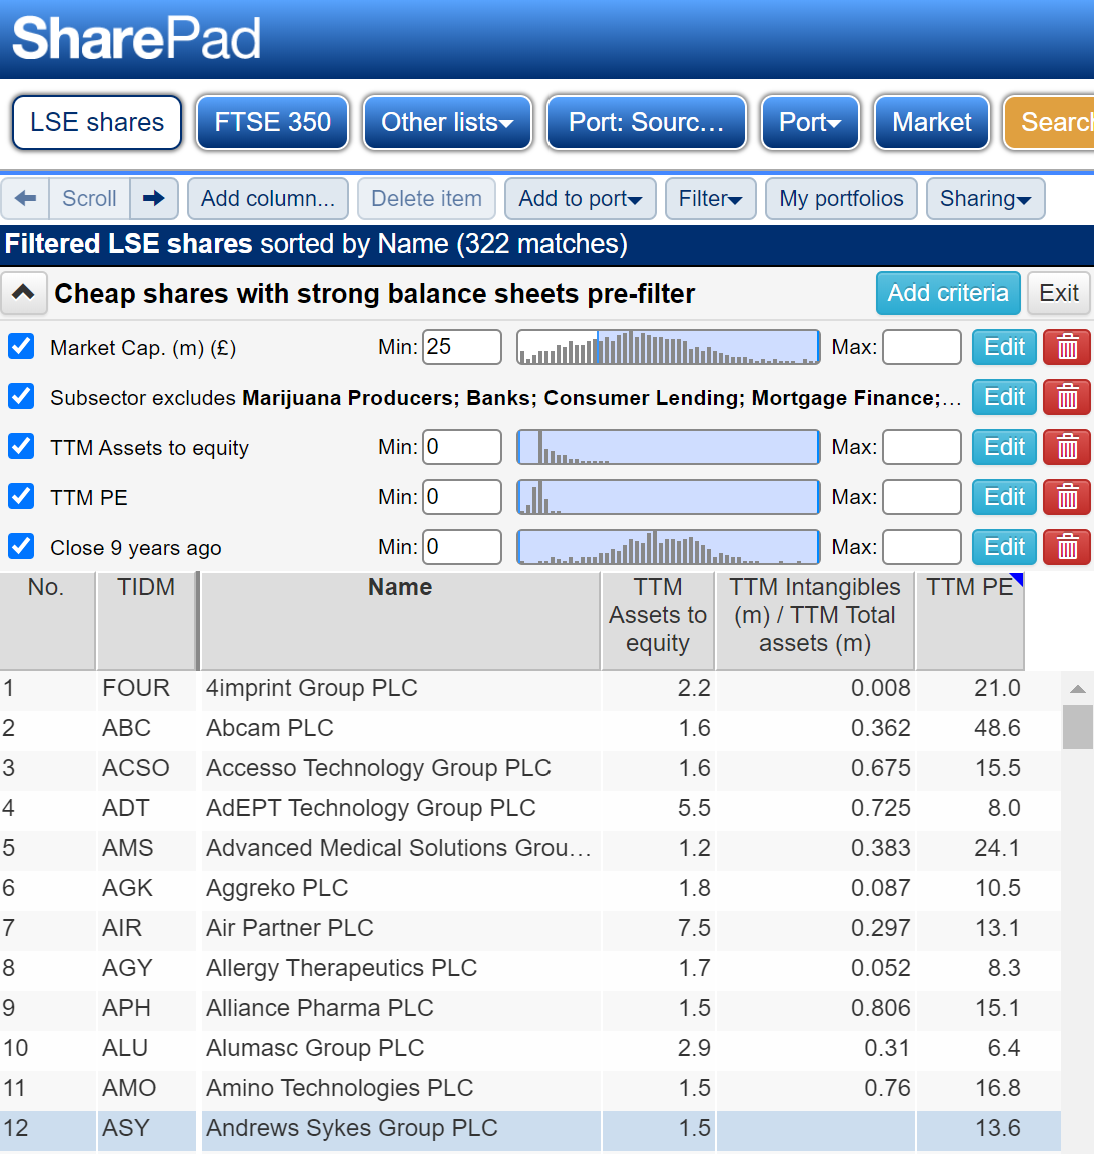
Task: Expand the Add to port dropdown
Action: [x=580, y=199]
